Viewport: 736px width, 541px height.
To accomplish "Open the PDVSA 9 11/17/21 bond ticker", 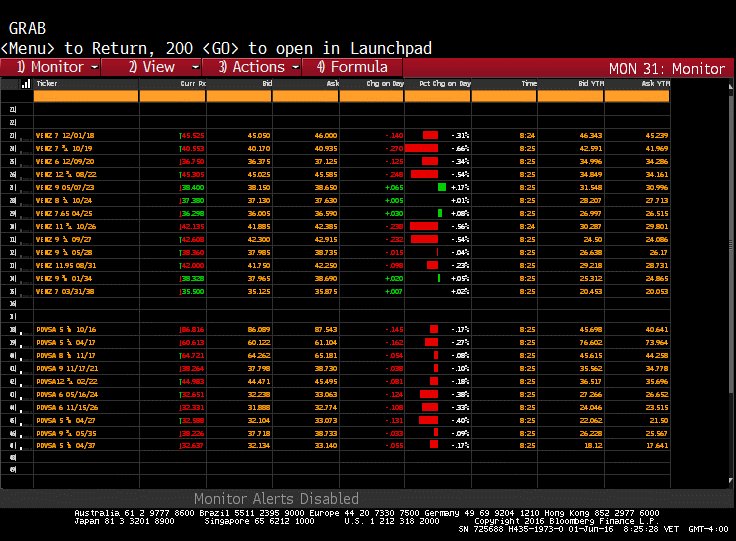I will 64,368.
